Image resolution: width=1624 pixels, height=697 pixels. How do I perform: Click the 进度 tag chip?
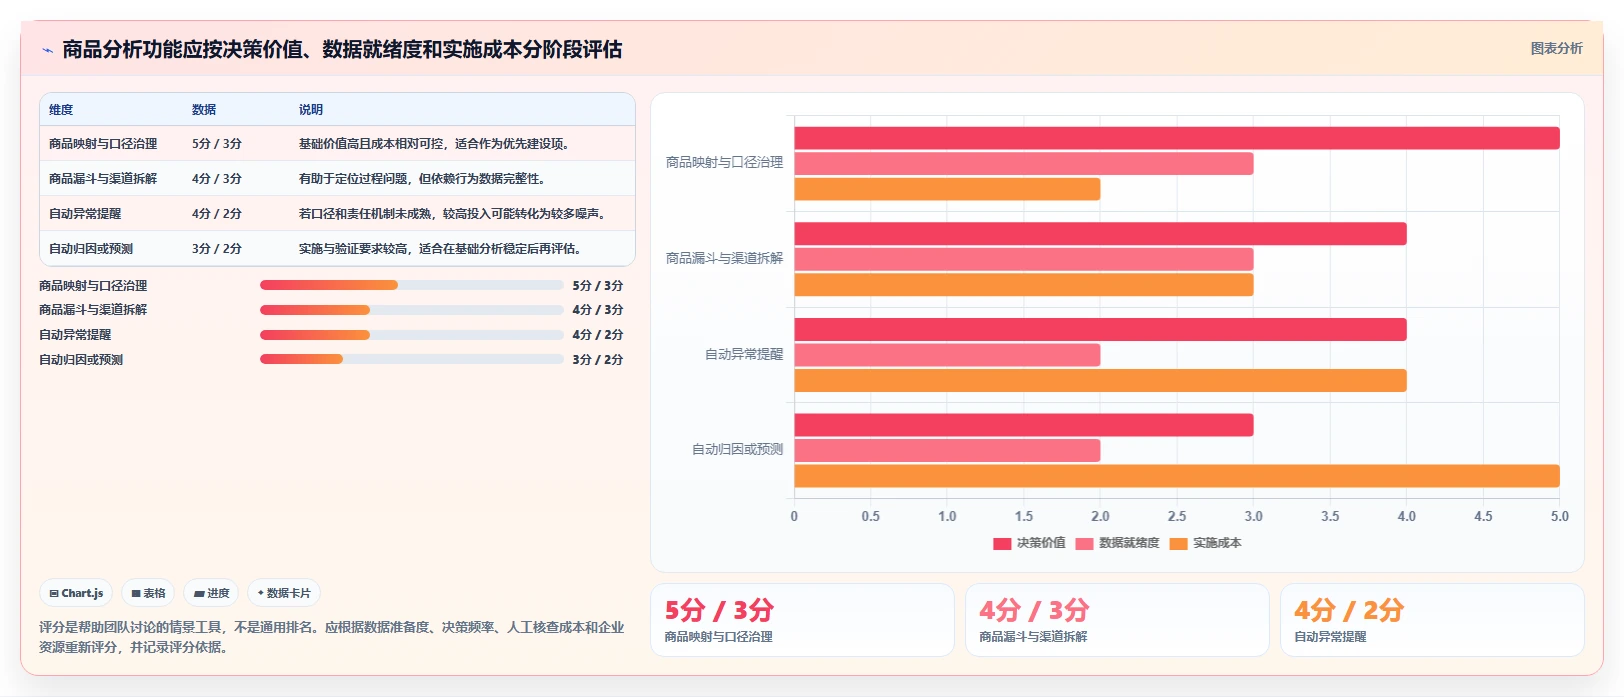(211, 593)
